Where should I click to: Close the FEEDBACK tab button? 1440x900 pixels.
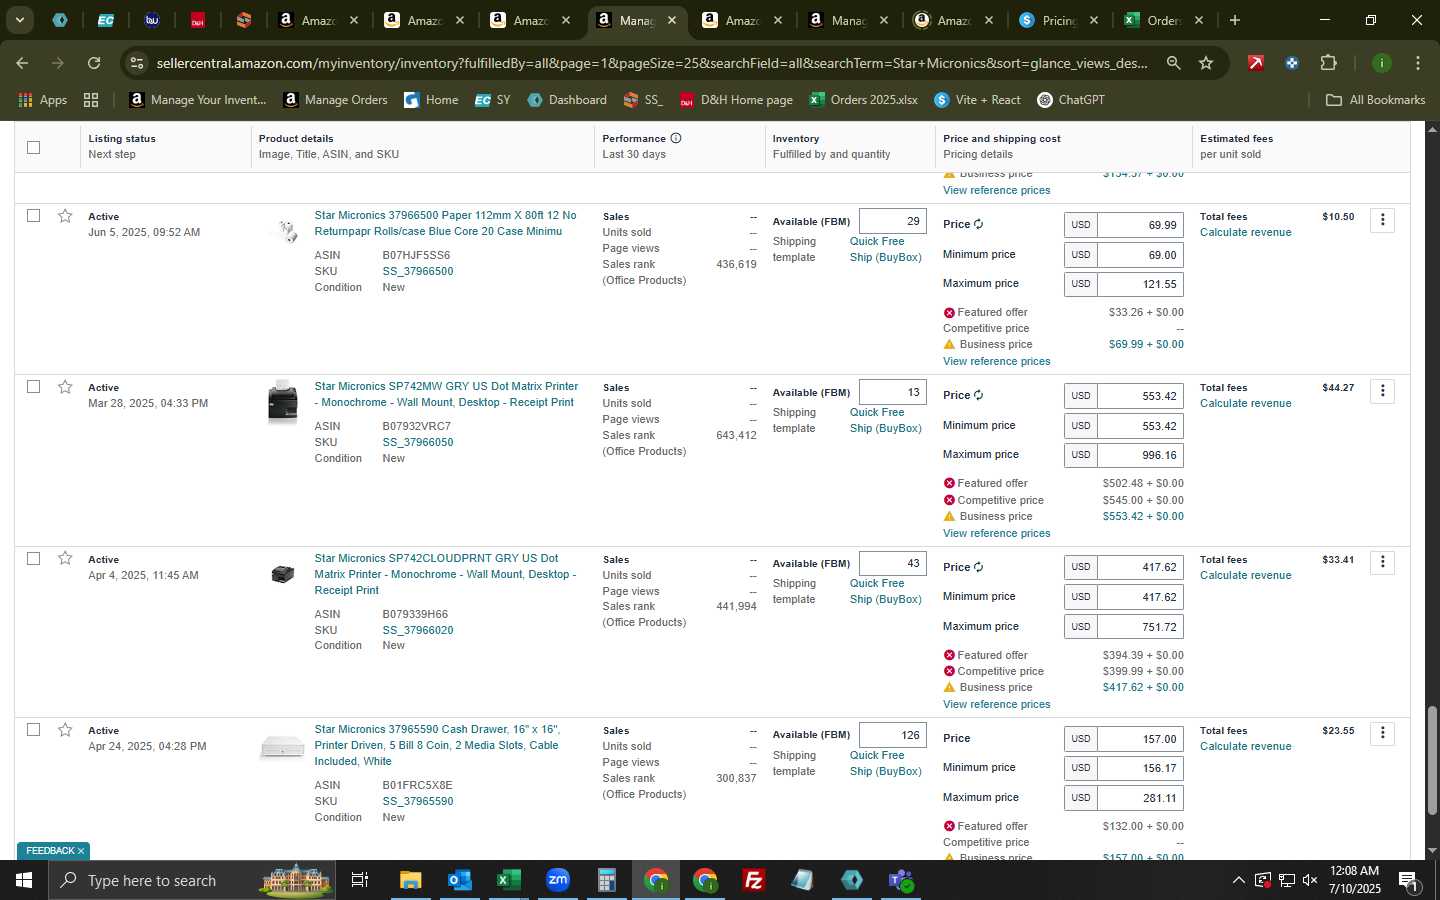pos(81,851)
